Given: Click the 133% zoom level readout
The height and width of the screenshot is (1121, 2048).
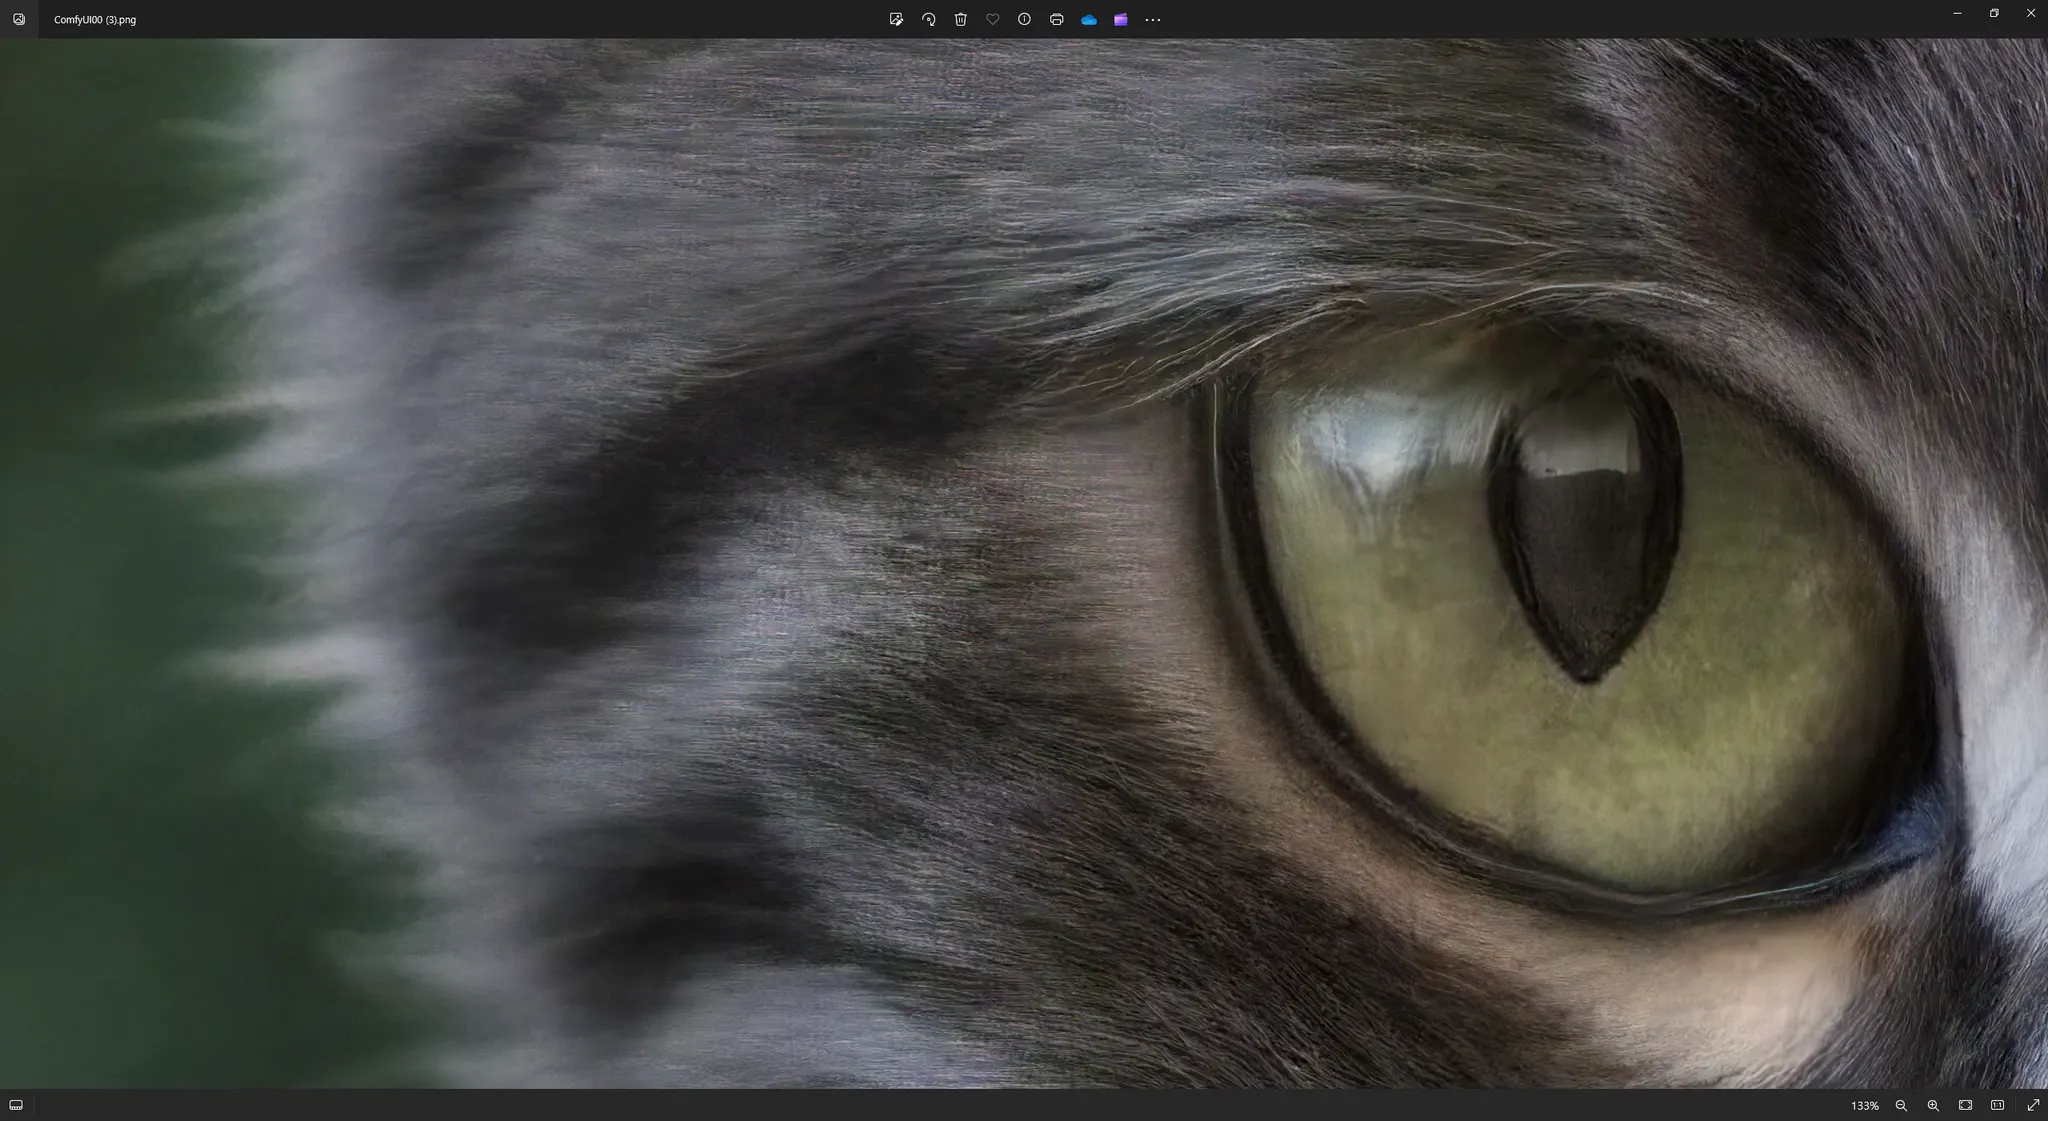Looking at the screenshot, I should (x=1864, y=1105).
